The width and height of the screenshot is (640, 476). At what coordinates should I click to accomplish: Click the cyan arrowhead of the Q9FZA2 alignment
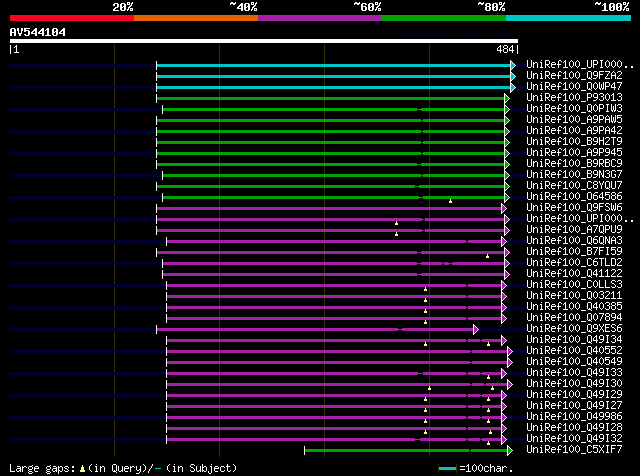point(513,76)
